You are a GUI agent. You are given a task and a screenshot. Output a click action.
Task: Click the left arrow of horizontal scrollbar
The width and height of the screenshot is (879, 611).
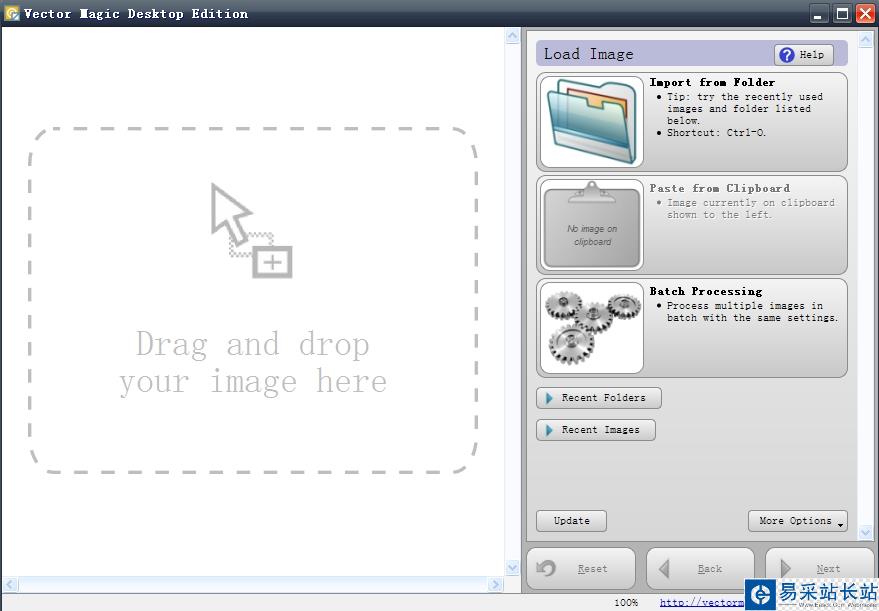pyautogui.click(x=10, y=585)
